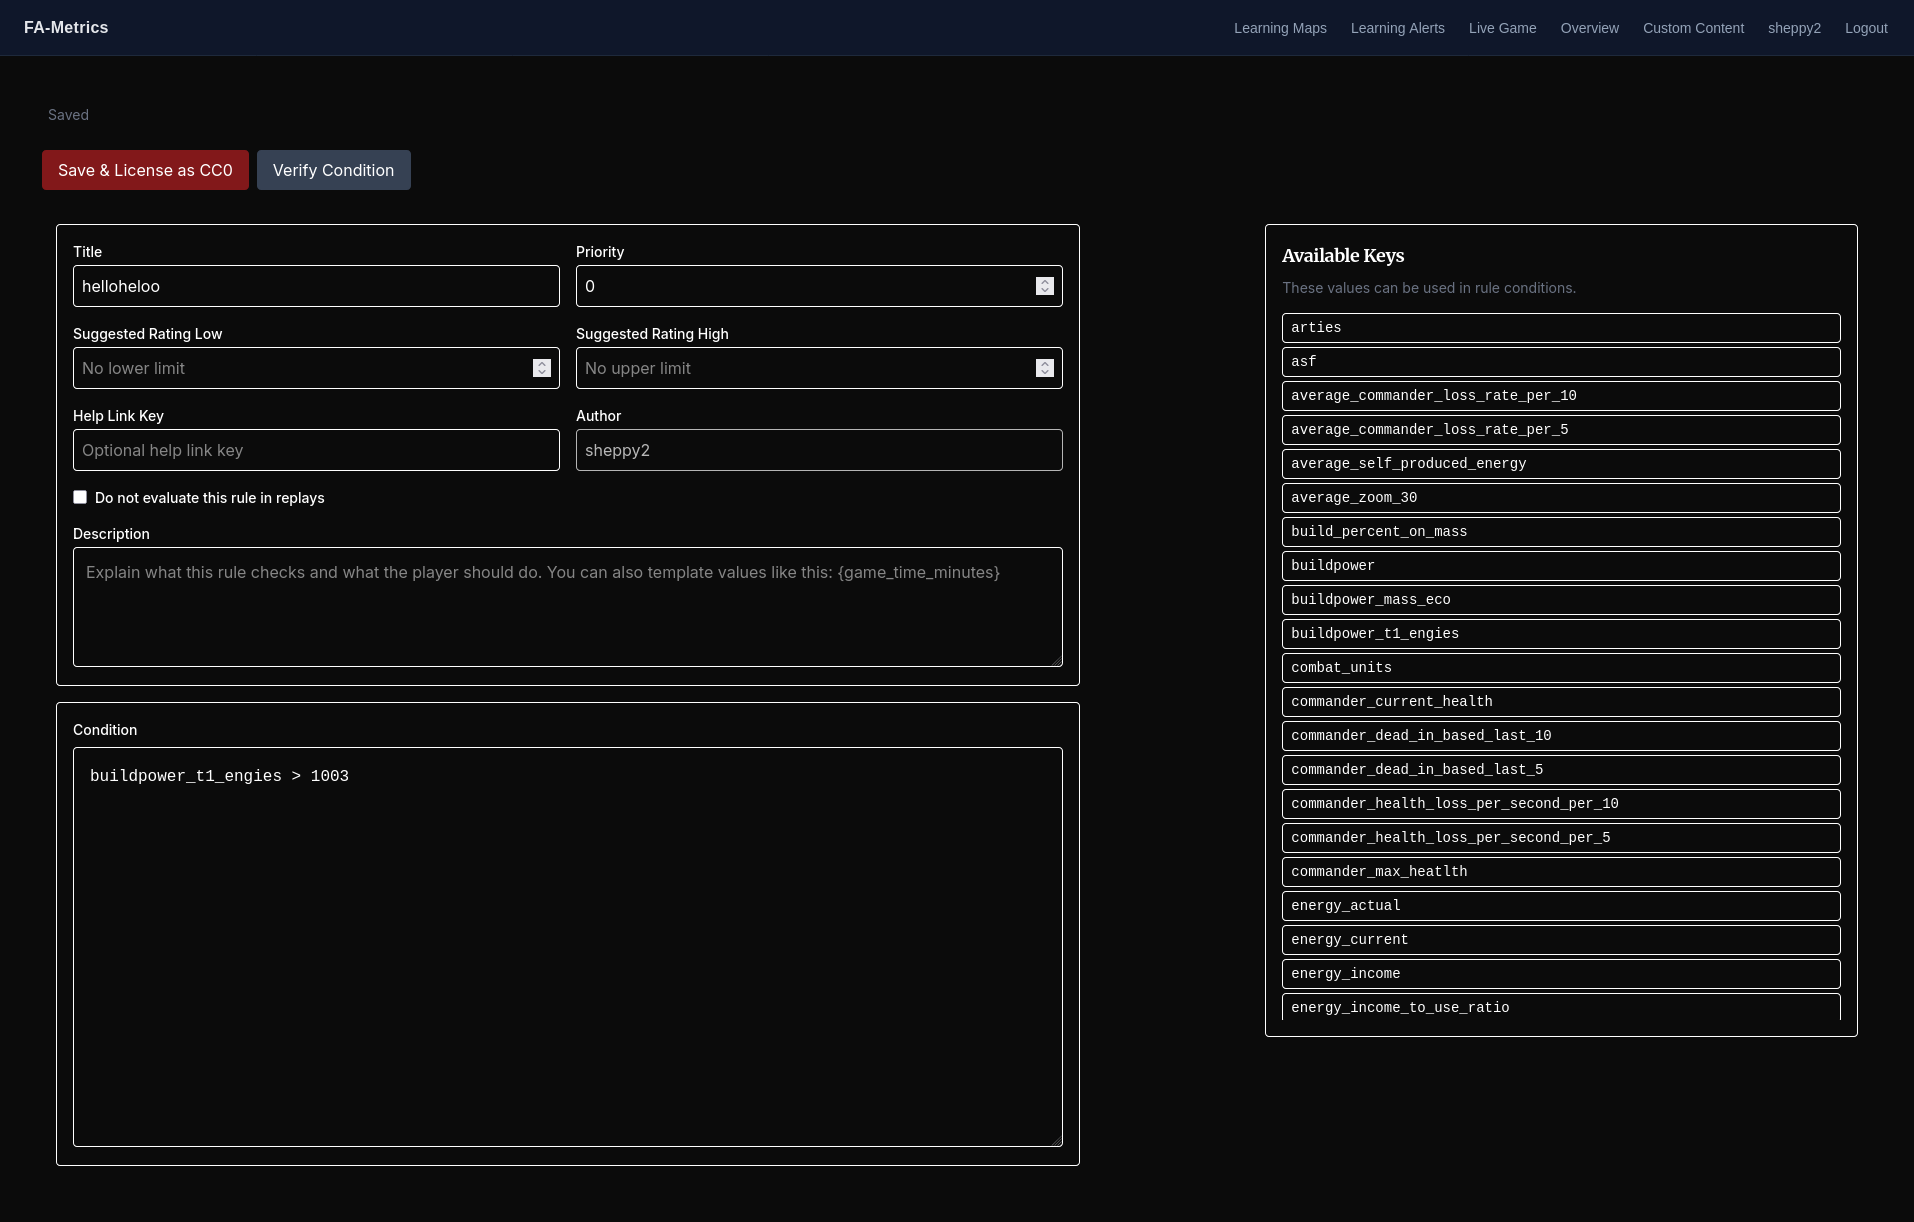Pick the average_commander_loss_rate_per_10 key

pos(1561,396)
